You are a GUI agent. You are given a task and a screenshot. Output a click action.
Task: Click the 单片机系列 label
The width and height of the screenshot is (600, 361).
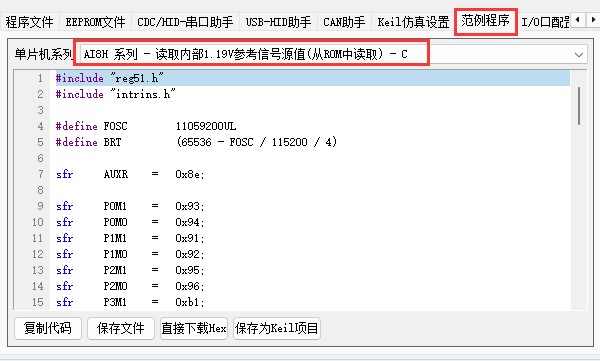[x=43, y=54]
